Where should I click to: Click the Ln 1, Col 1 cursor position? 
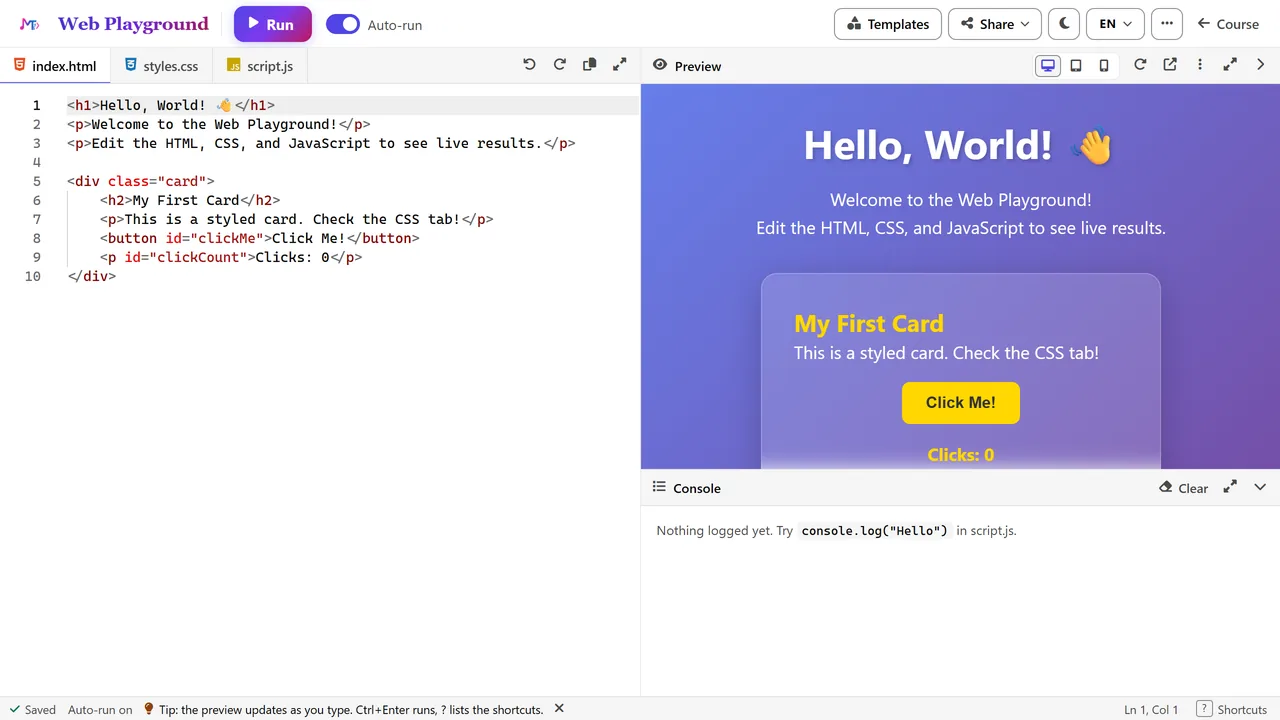coord(1151,709)
